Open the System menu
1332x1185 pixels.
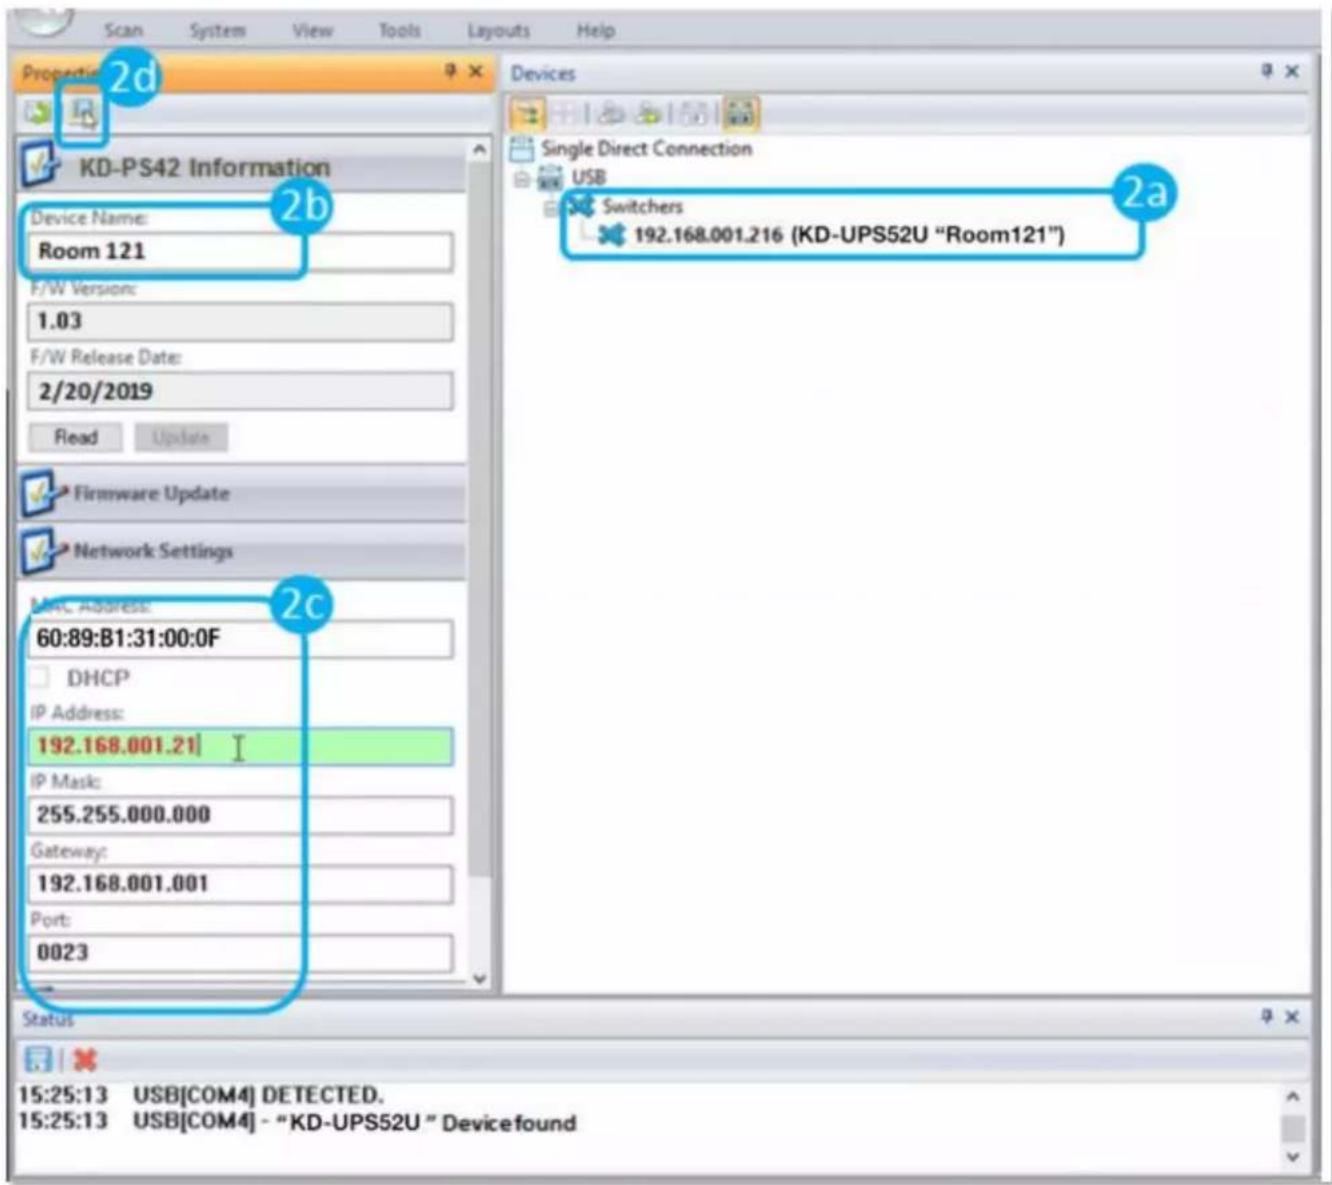[x=217, y=31]
